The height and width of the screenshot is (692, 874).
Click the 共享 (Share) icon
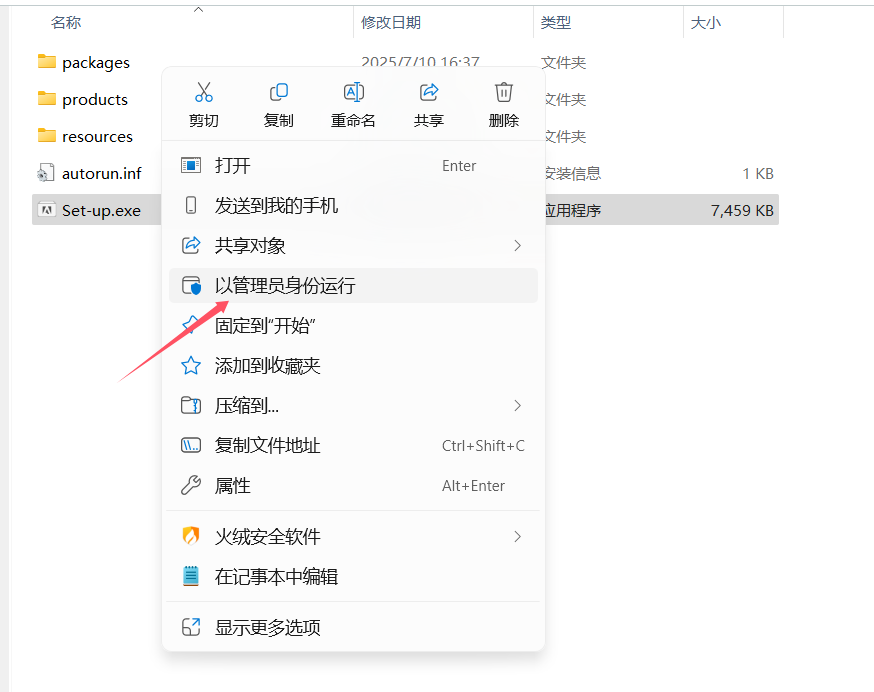[428, 91]
